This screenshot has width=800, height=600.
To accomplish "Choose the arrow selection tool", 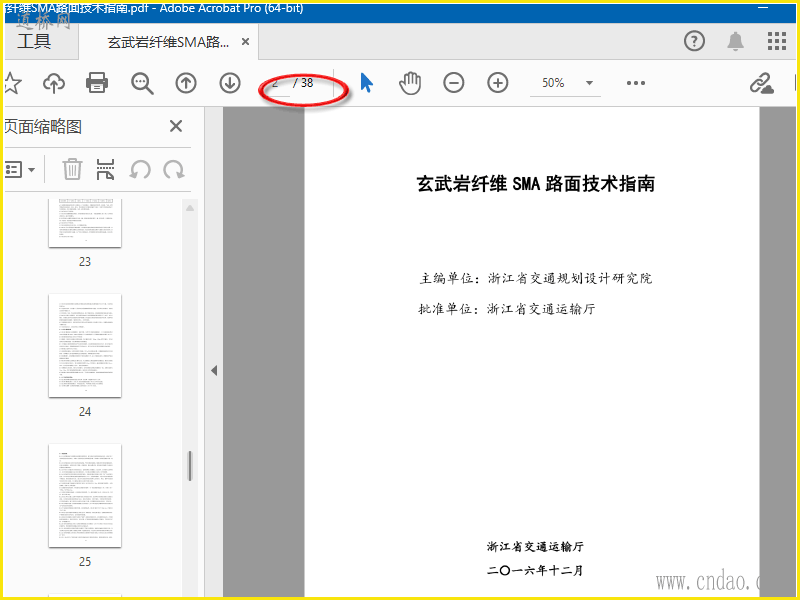I will click(366, 83).
